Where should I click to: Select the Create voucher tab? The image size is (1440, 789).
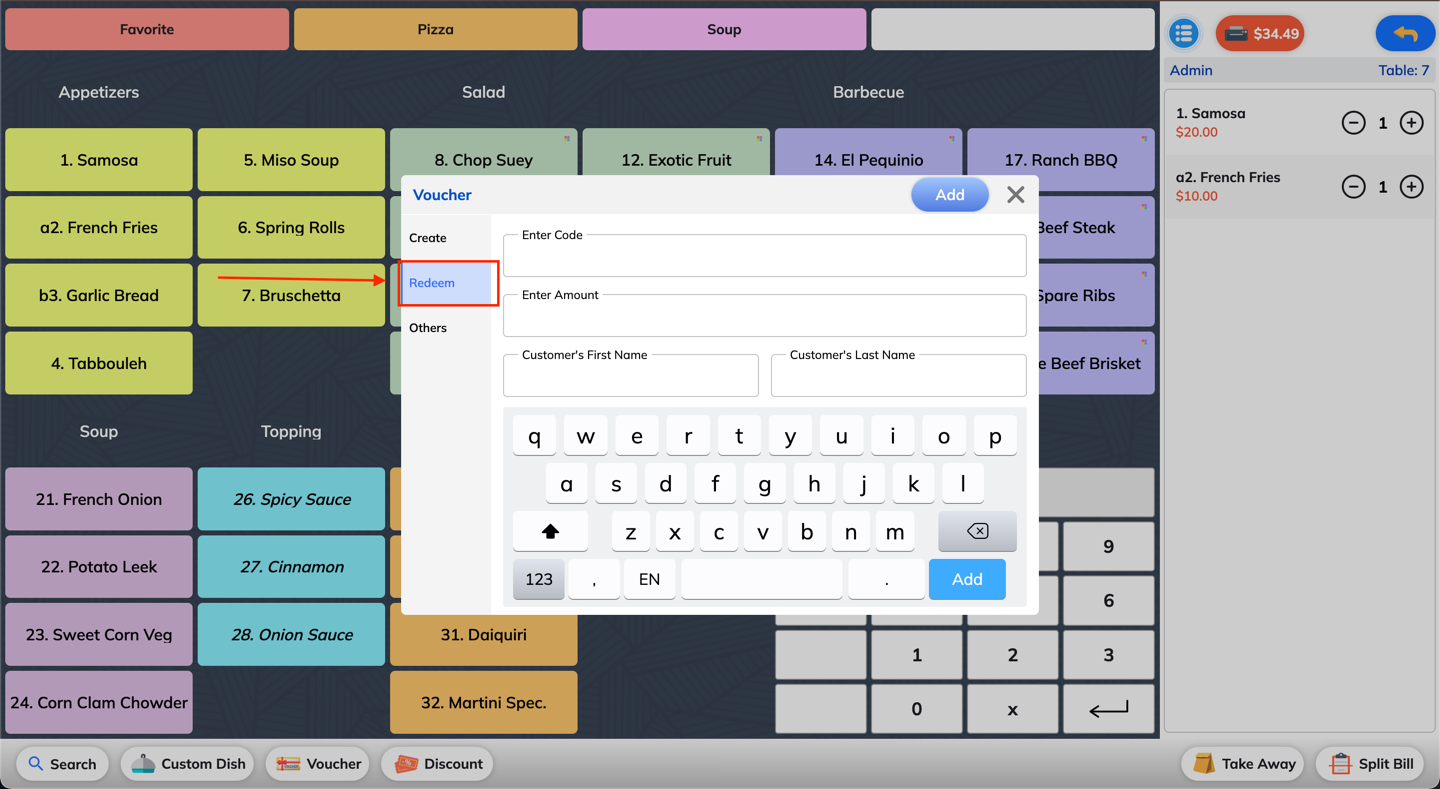click(x=446, y=238)
